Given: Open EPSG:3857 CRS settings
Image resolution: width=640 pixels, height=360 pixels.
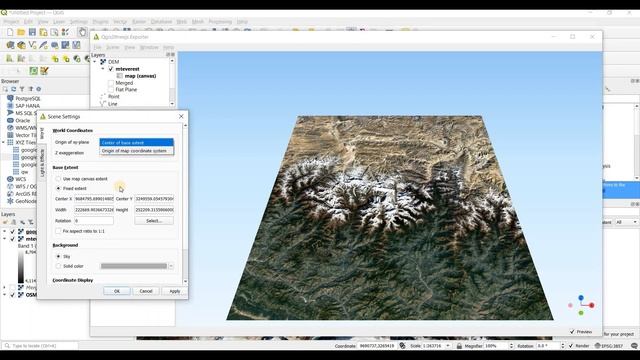Looking at the screenshot, I should click(609, 346).
